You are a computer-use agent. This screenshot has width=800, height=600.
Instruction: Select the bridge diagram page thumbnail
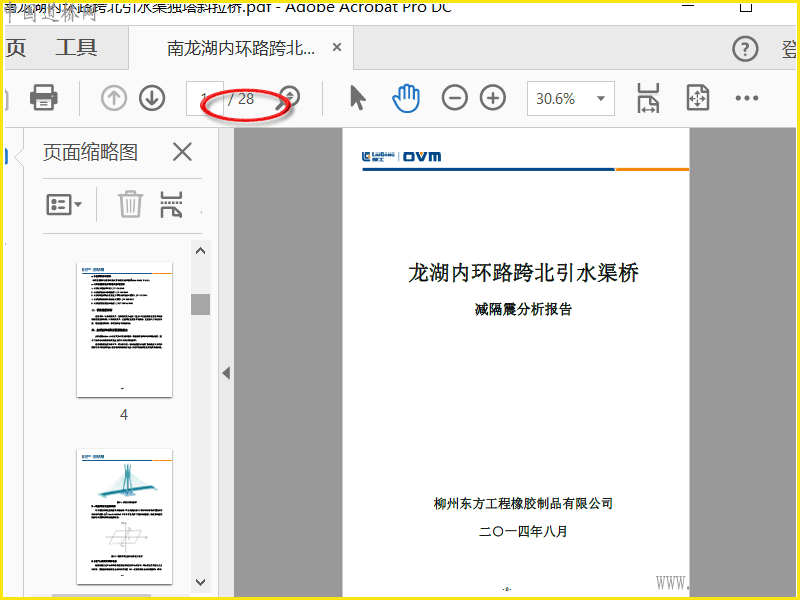(124, 516)
